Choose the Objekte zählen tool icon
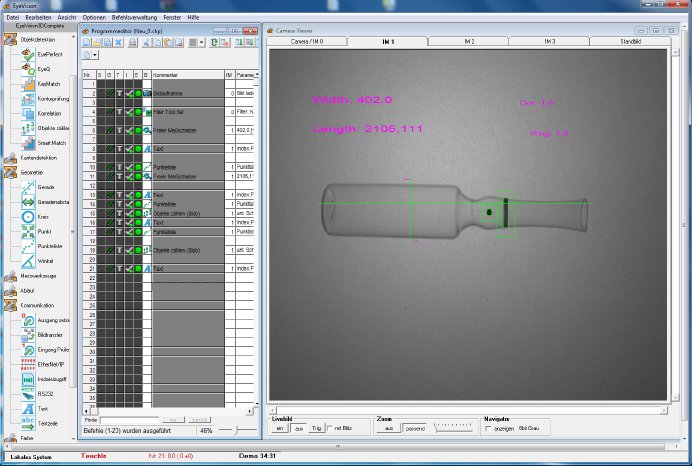Viewport: 692px width, 466px height. coord(28,128)
